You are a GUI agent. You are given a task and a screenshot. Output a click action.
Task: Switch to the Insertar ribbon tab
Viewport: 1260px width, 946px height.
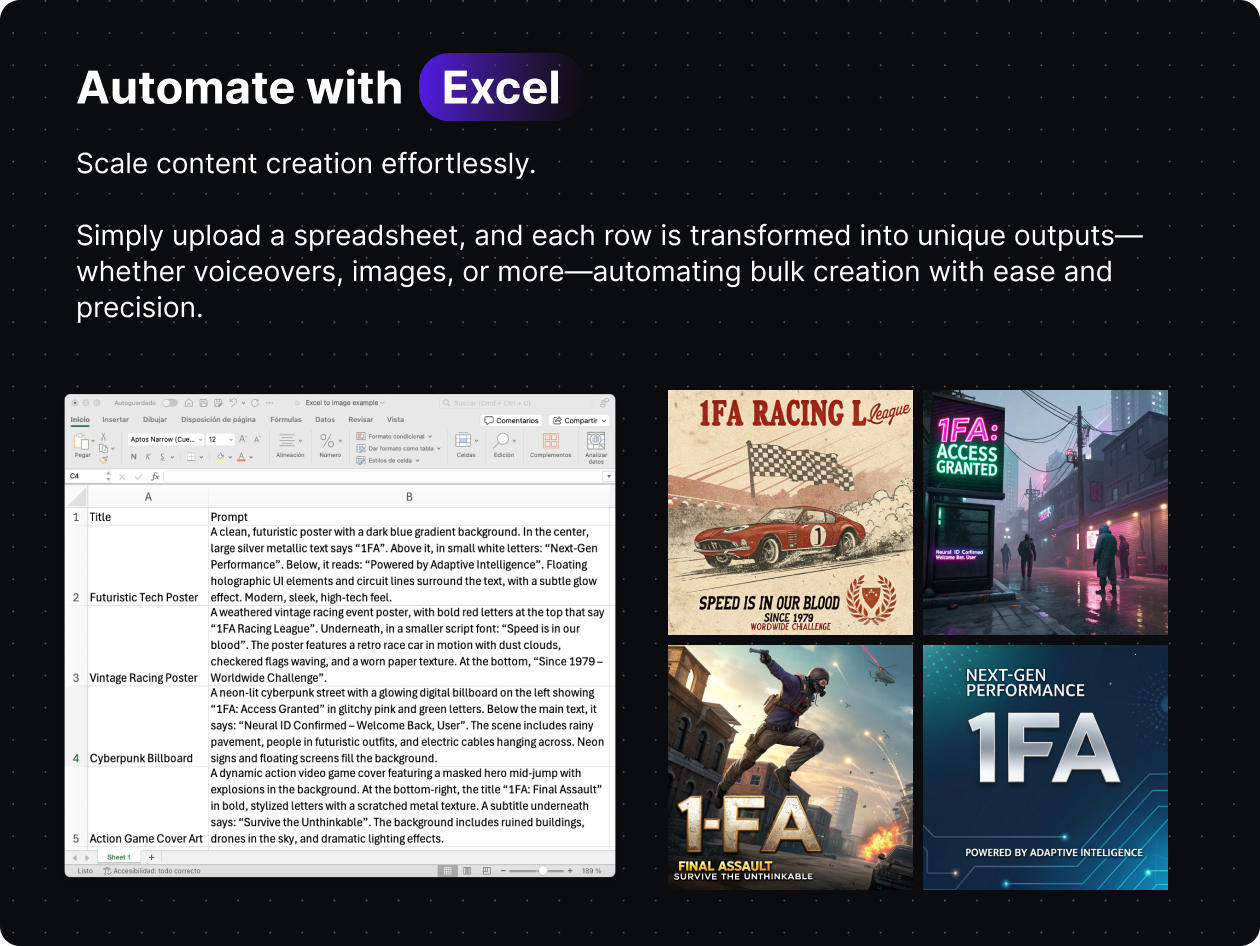click(115, 420)
